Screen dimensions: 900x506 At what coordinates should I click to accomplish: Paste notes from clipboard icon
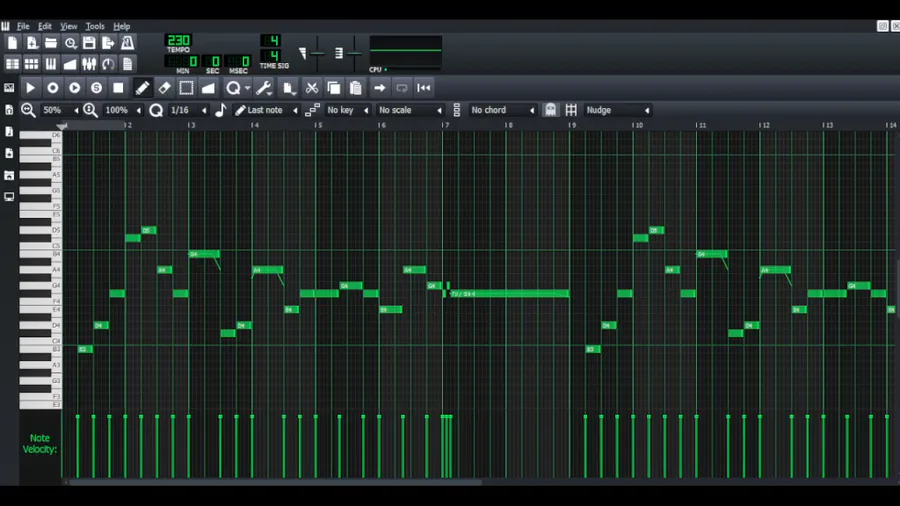355,88
